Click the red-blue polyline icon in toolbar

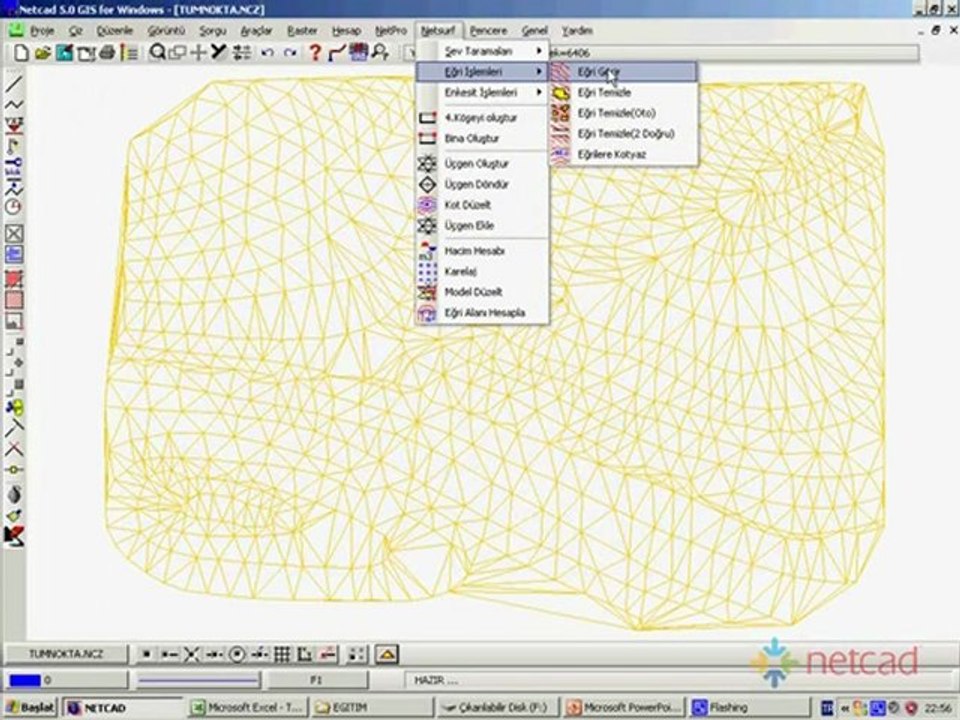click(x=337, y=53)
